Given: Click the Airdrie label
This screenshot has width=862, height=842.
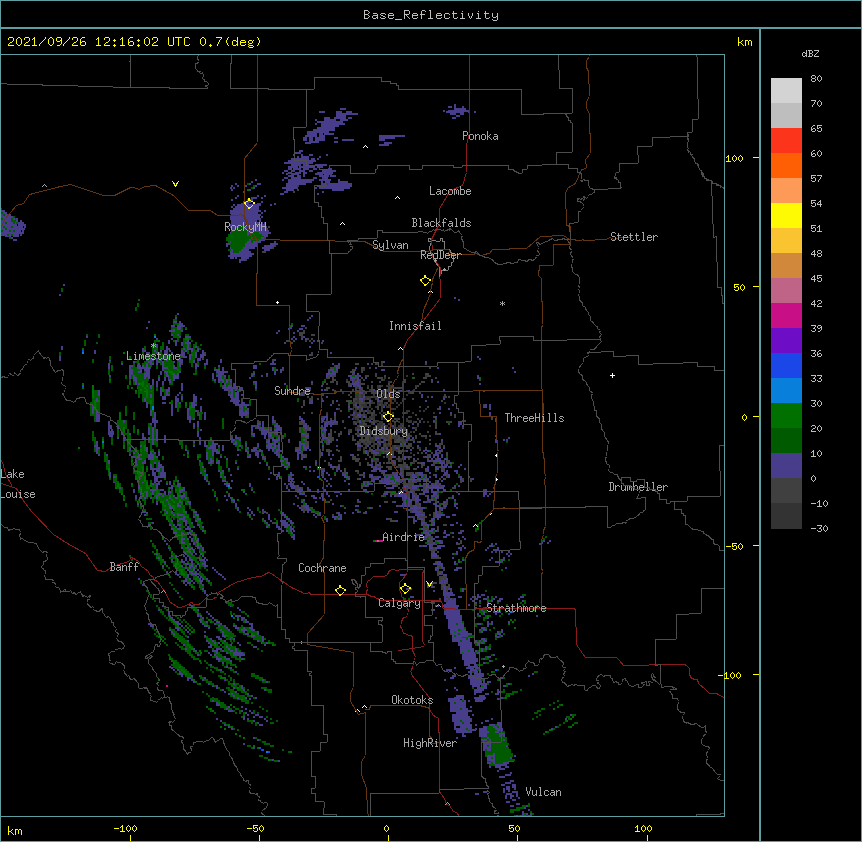Looking at the screenshot, I should [x=404, y=537].
